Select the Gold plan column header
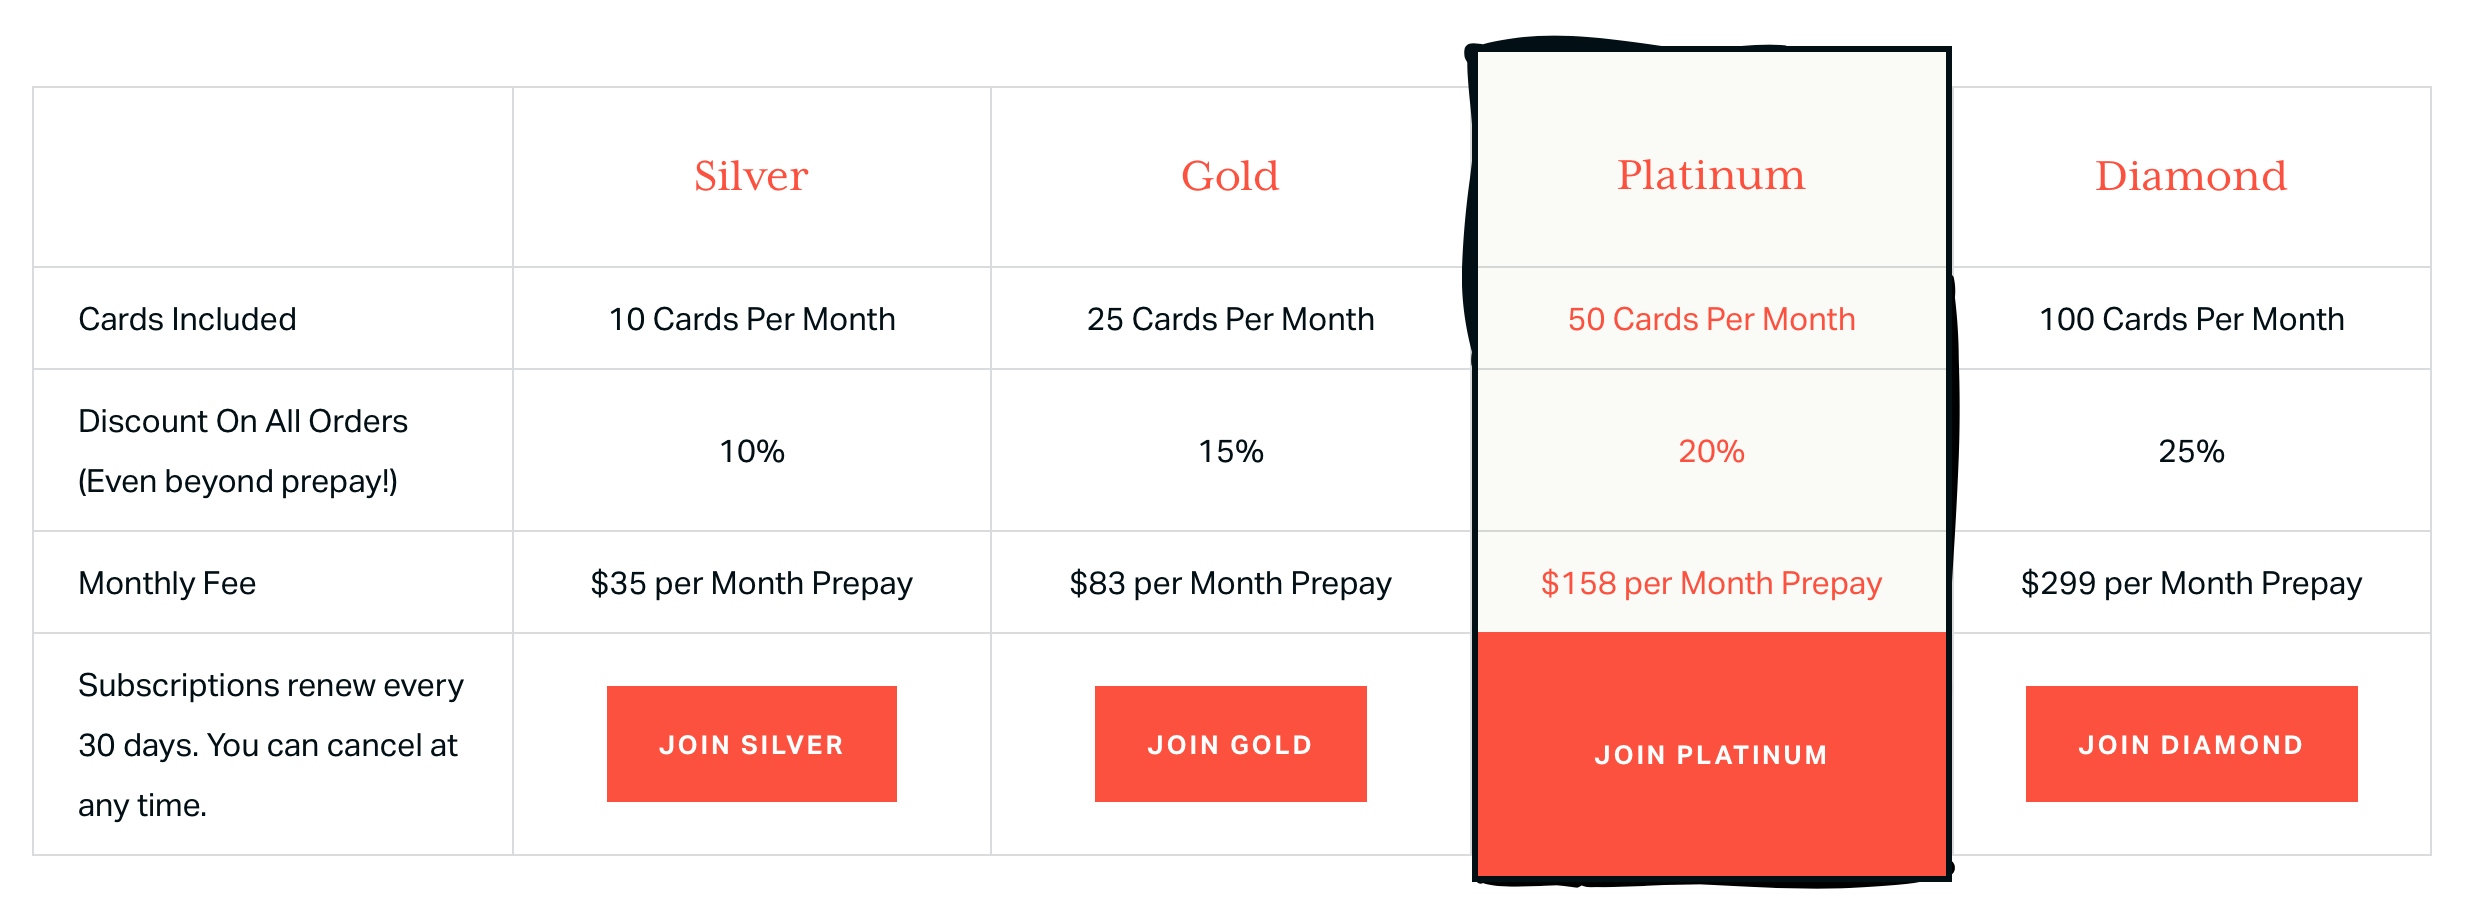 point(1230,175)
